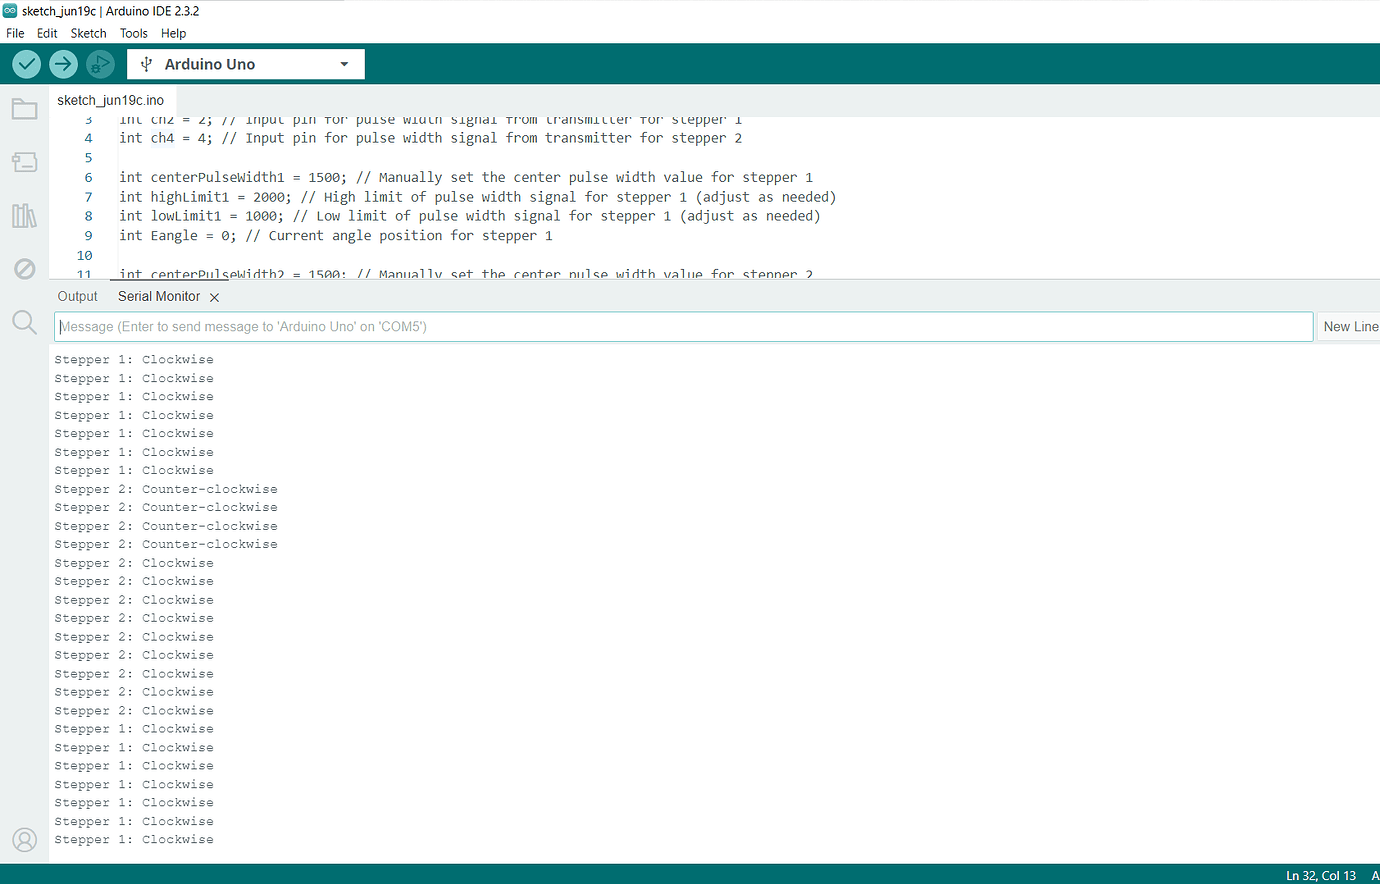Image resolution: width=1380 pixels, height=884 pixels.
Task: Click the Upload arrow icon
Action: click(x=62, y=63)
